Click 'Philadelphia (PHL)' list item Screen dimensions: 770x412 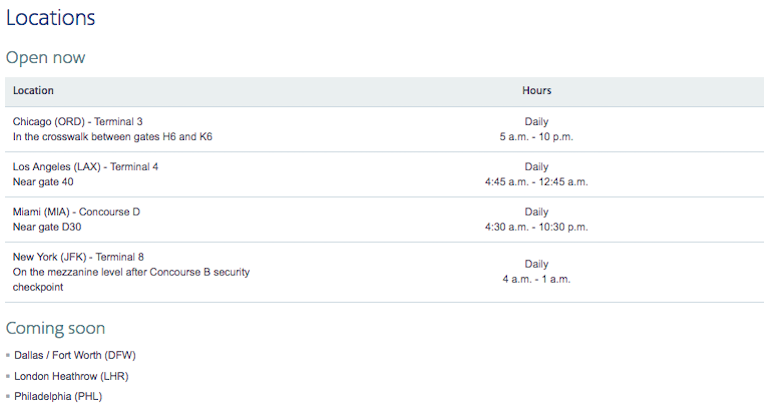(58, 396)
